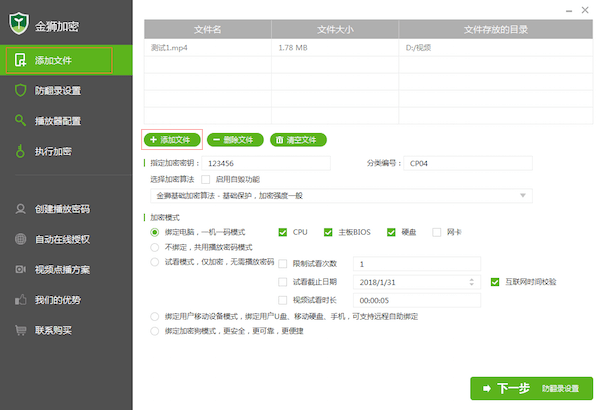Click the trial duration field 00:00:05
This screenshot has width=600, height=410.
click(x=417, y=301)
